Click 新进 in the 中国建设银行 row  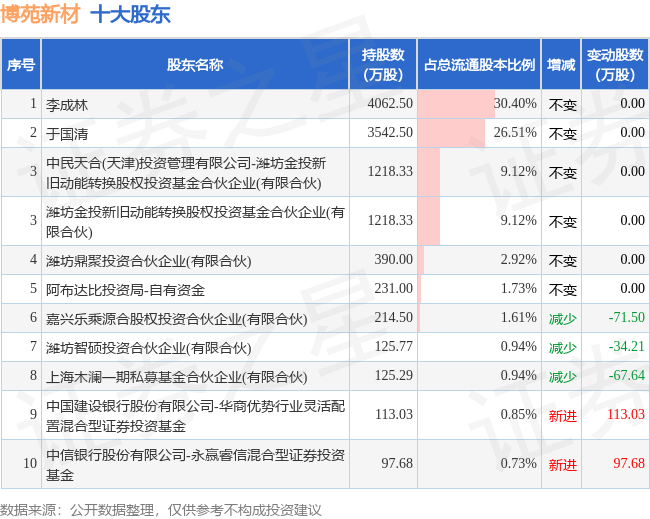point(563,416)
